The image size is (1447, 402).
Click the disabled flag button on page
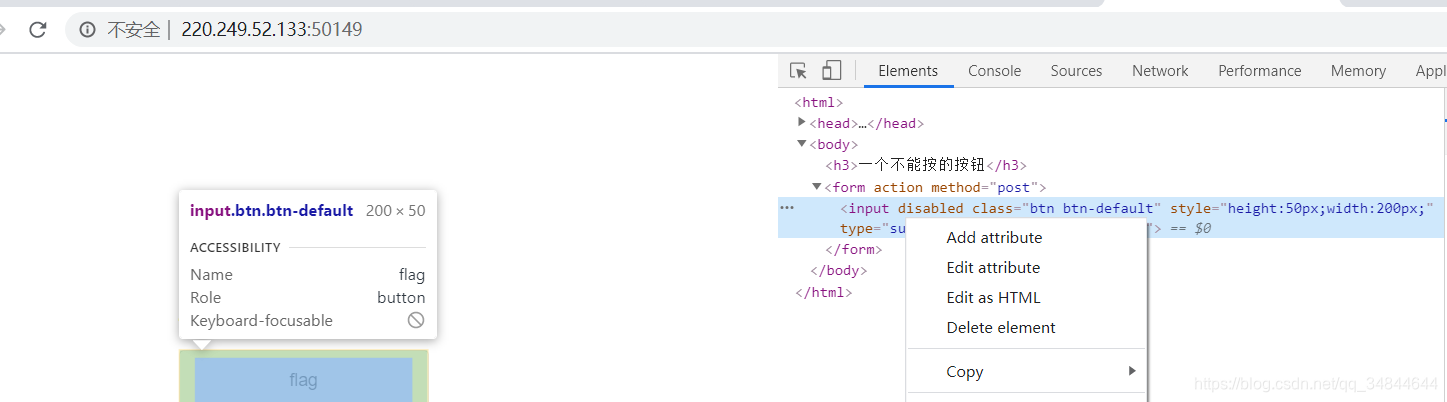(303, 380)
